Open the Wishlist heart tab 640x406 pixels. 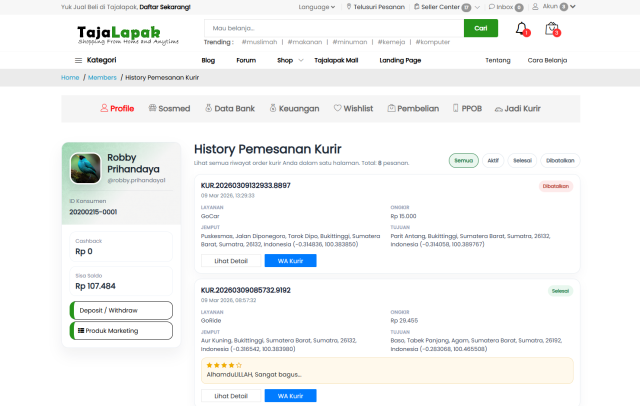(354, 108)
